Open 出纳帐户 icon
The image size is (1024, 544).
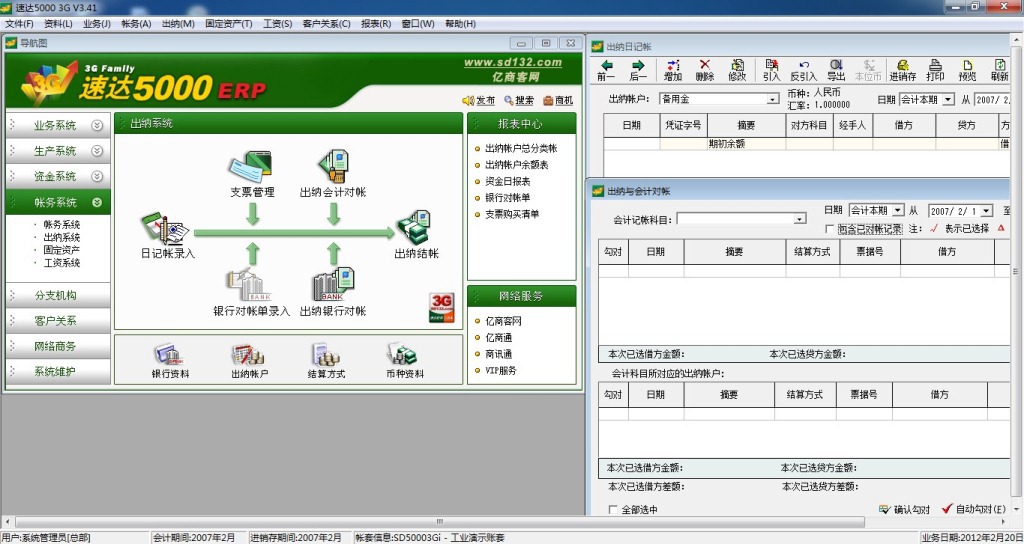coord(249,361)
